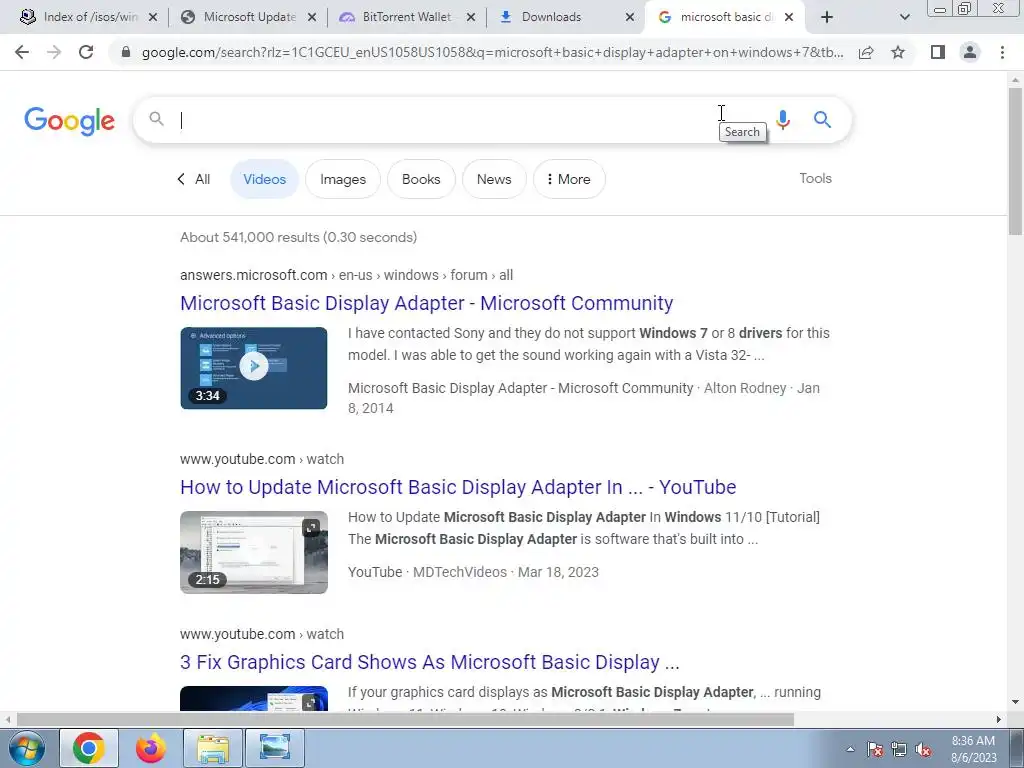The image size is (1024, 768).
Task: Go back using the browser back arrow
Action: (22, 52)
